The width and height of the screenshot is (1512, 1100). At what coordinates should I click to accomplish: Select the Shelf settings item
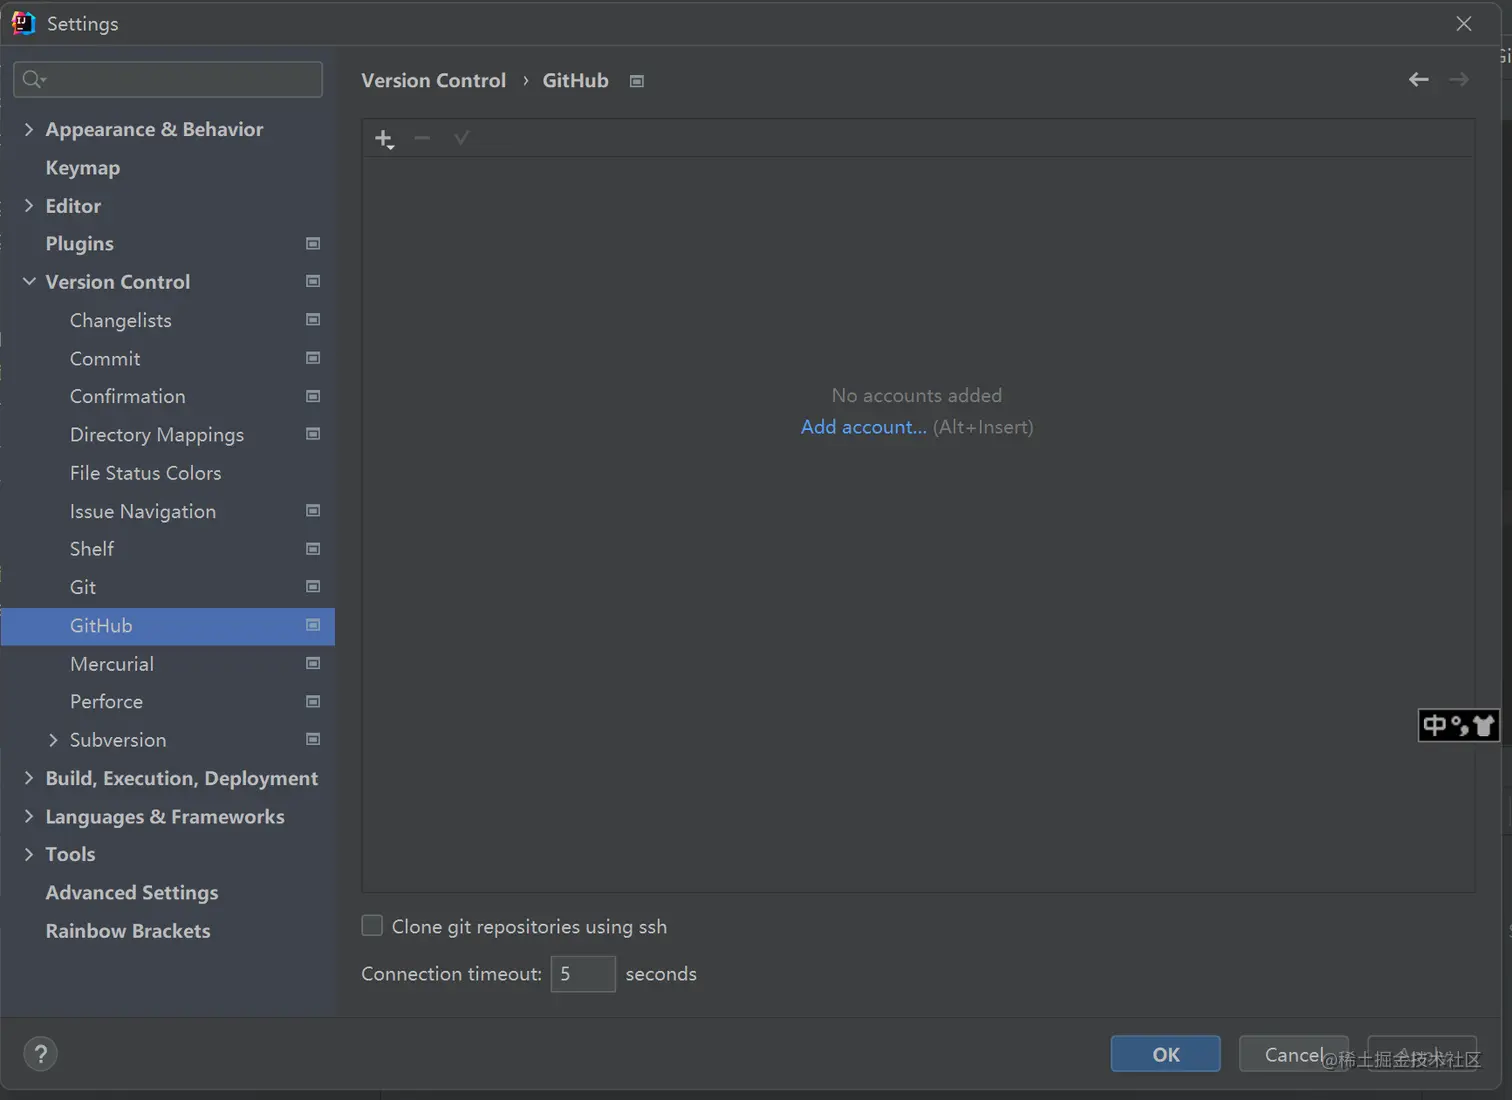(92, 549)
